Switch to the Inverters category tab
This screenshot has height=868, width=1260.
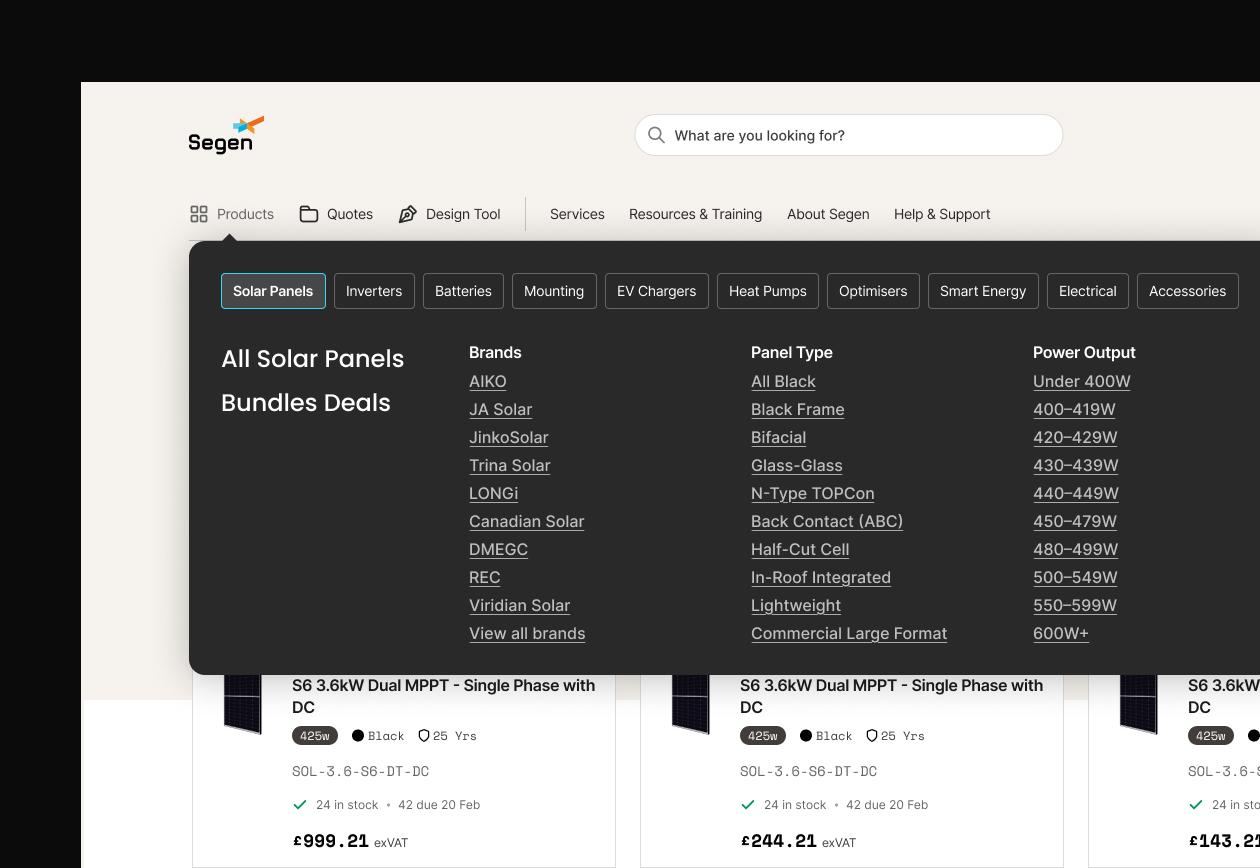(x=374, y=291)
